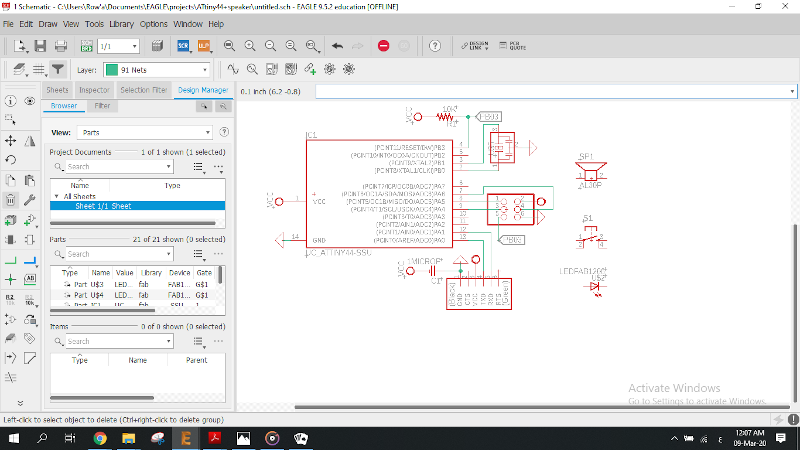Select Sheet 1/1 Sheet row
Screen dimensions: 800x450
pos(137,206)
